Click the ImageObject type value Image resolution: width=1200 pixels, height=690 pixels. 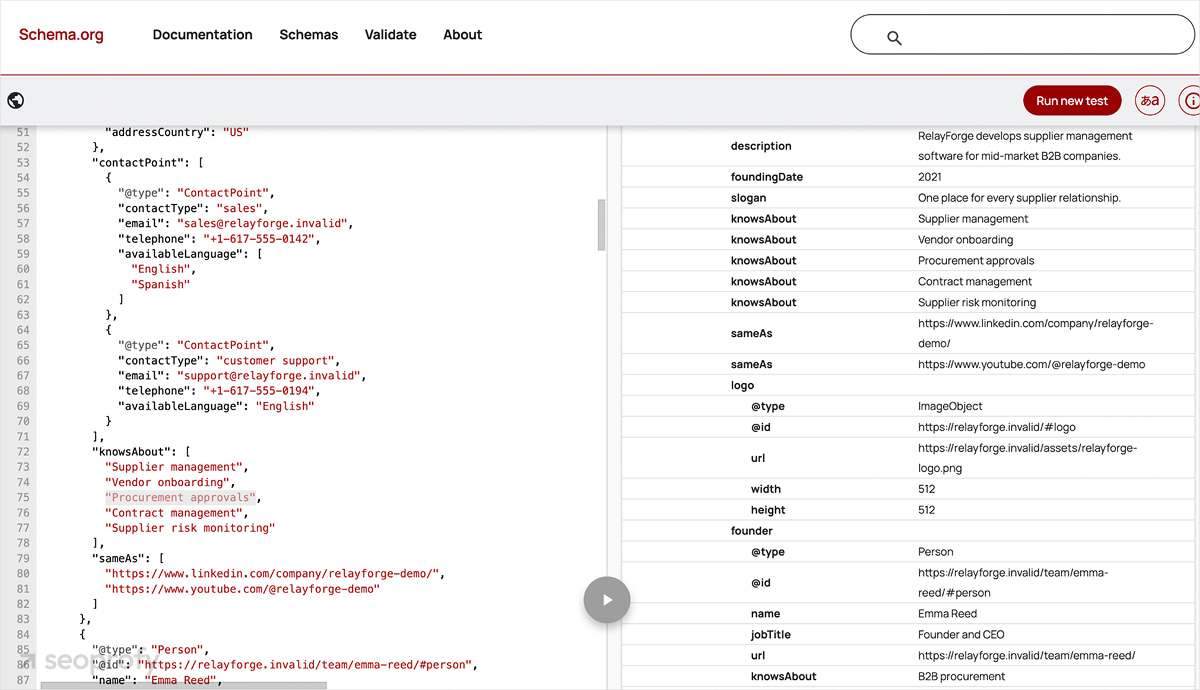coord(950,406)
